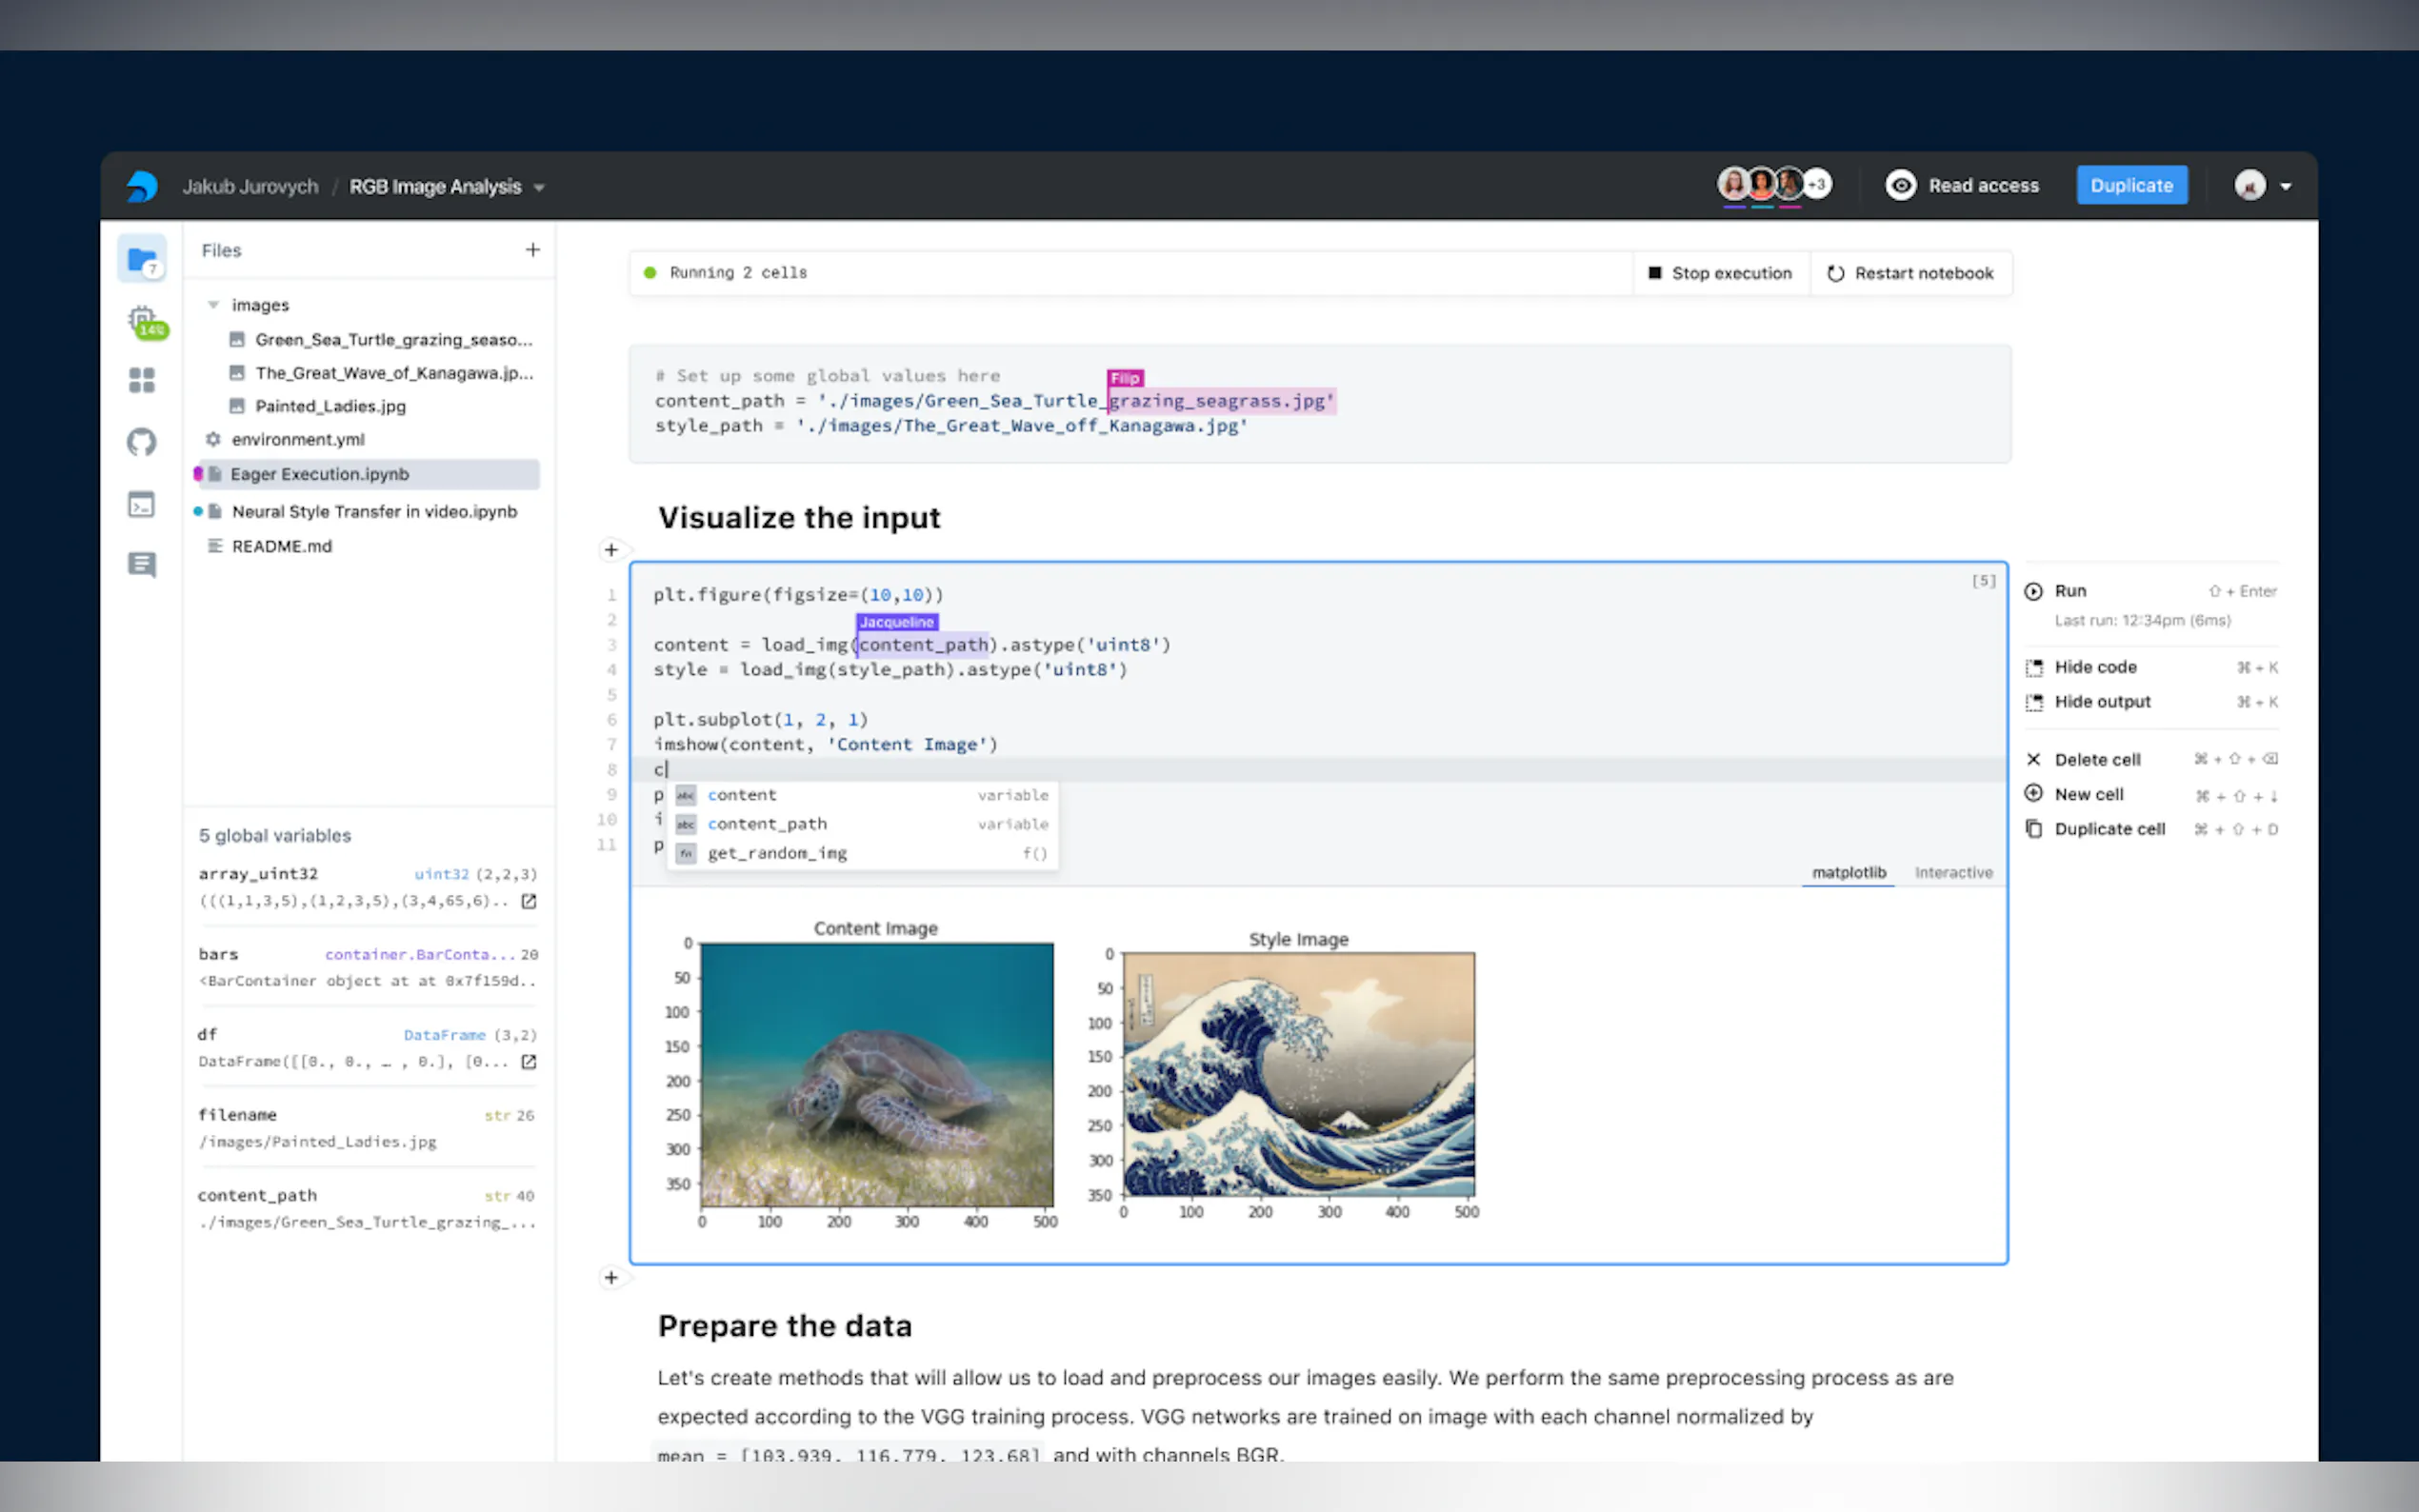Toggle Hide code for the cell
Viewport: 2419px width, 1512px height.
[x=2095, y=667]
